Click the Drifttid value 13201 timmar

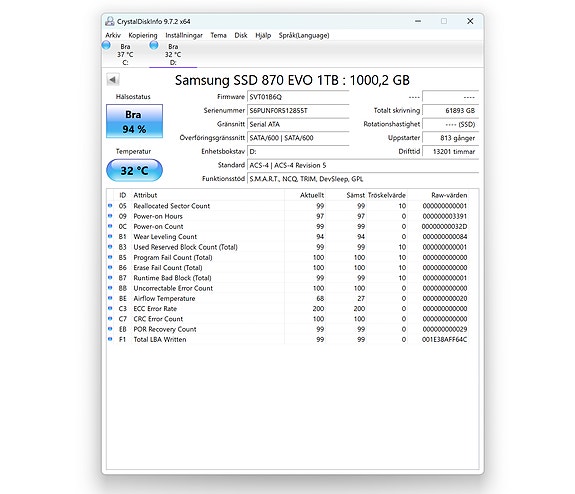pos(450,151)
